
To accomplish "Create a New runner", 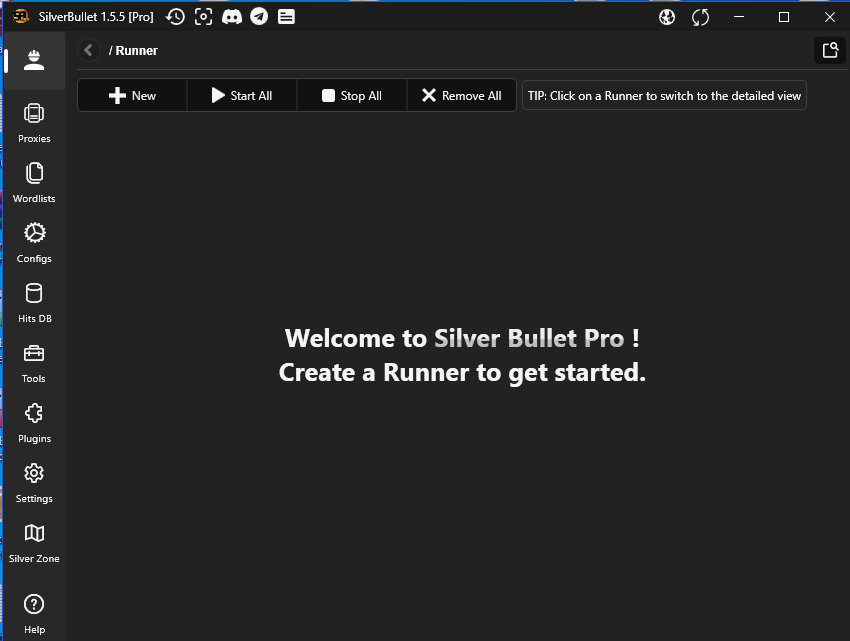I will tap(132, 96).
